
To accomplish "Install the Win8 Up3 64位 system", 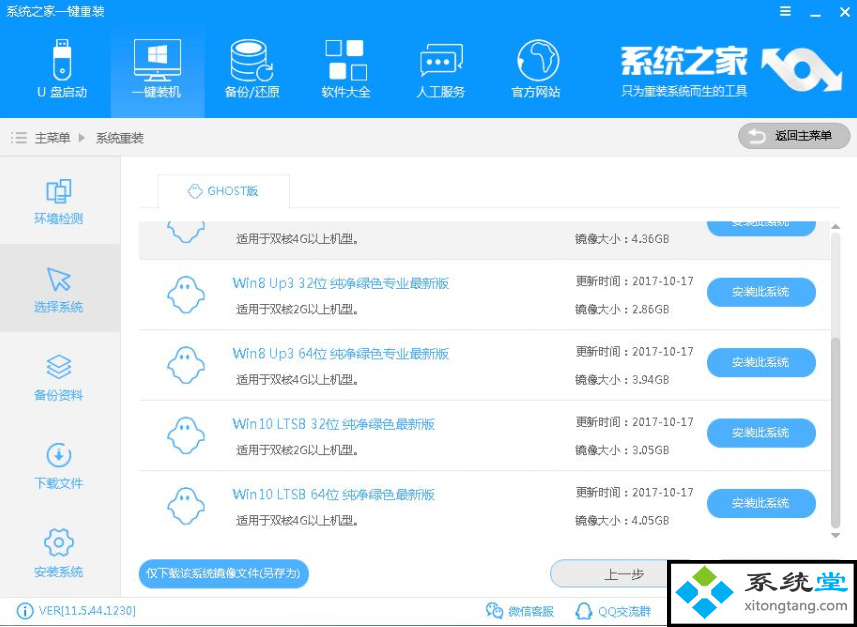I will click(x=761, y=362).
